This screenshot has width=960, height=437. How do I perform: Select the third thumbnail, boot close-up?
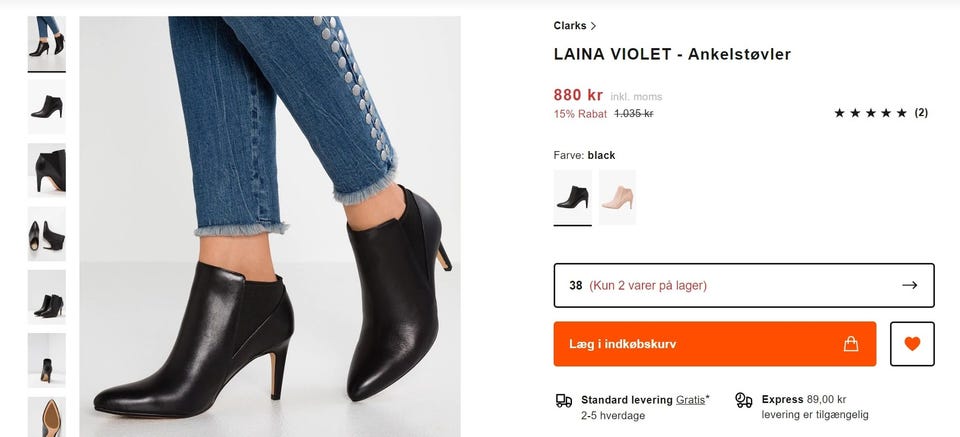46,170
